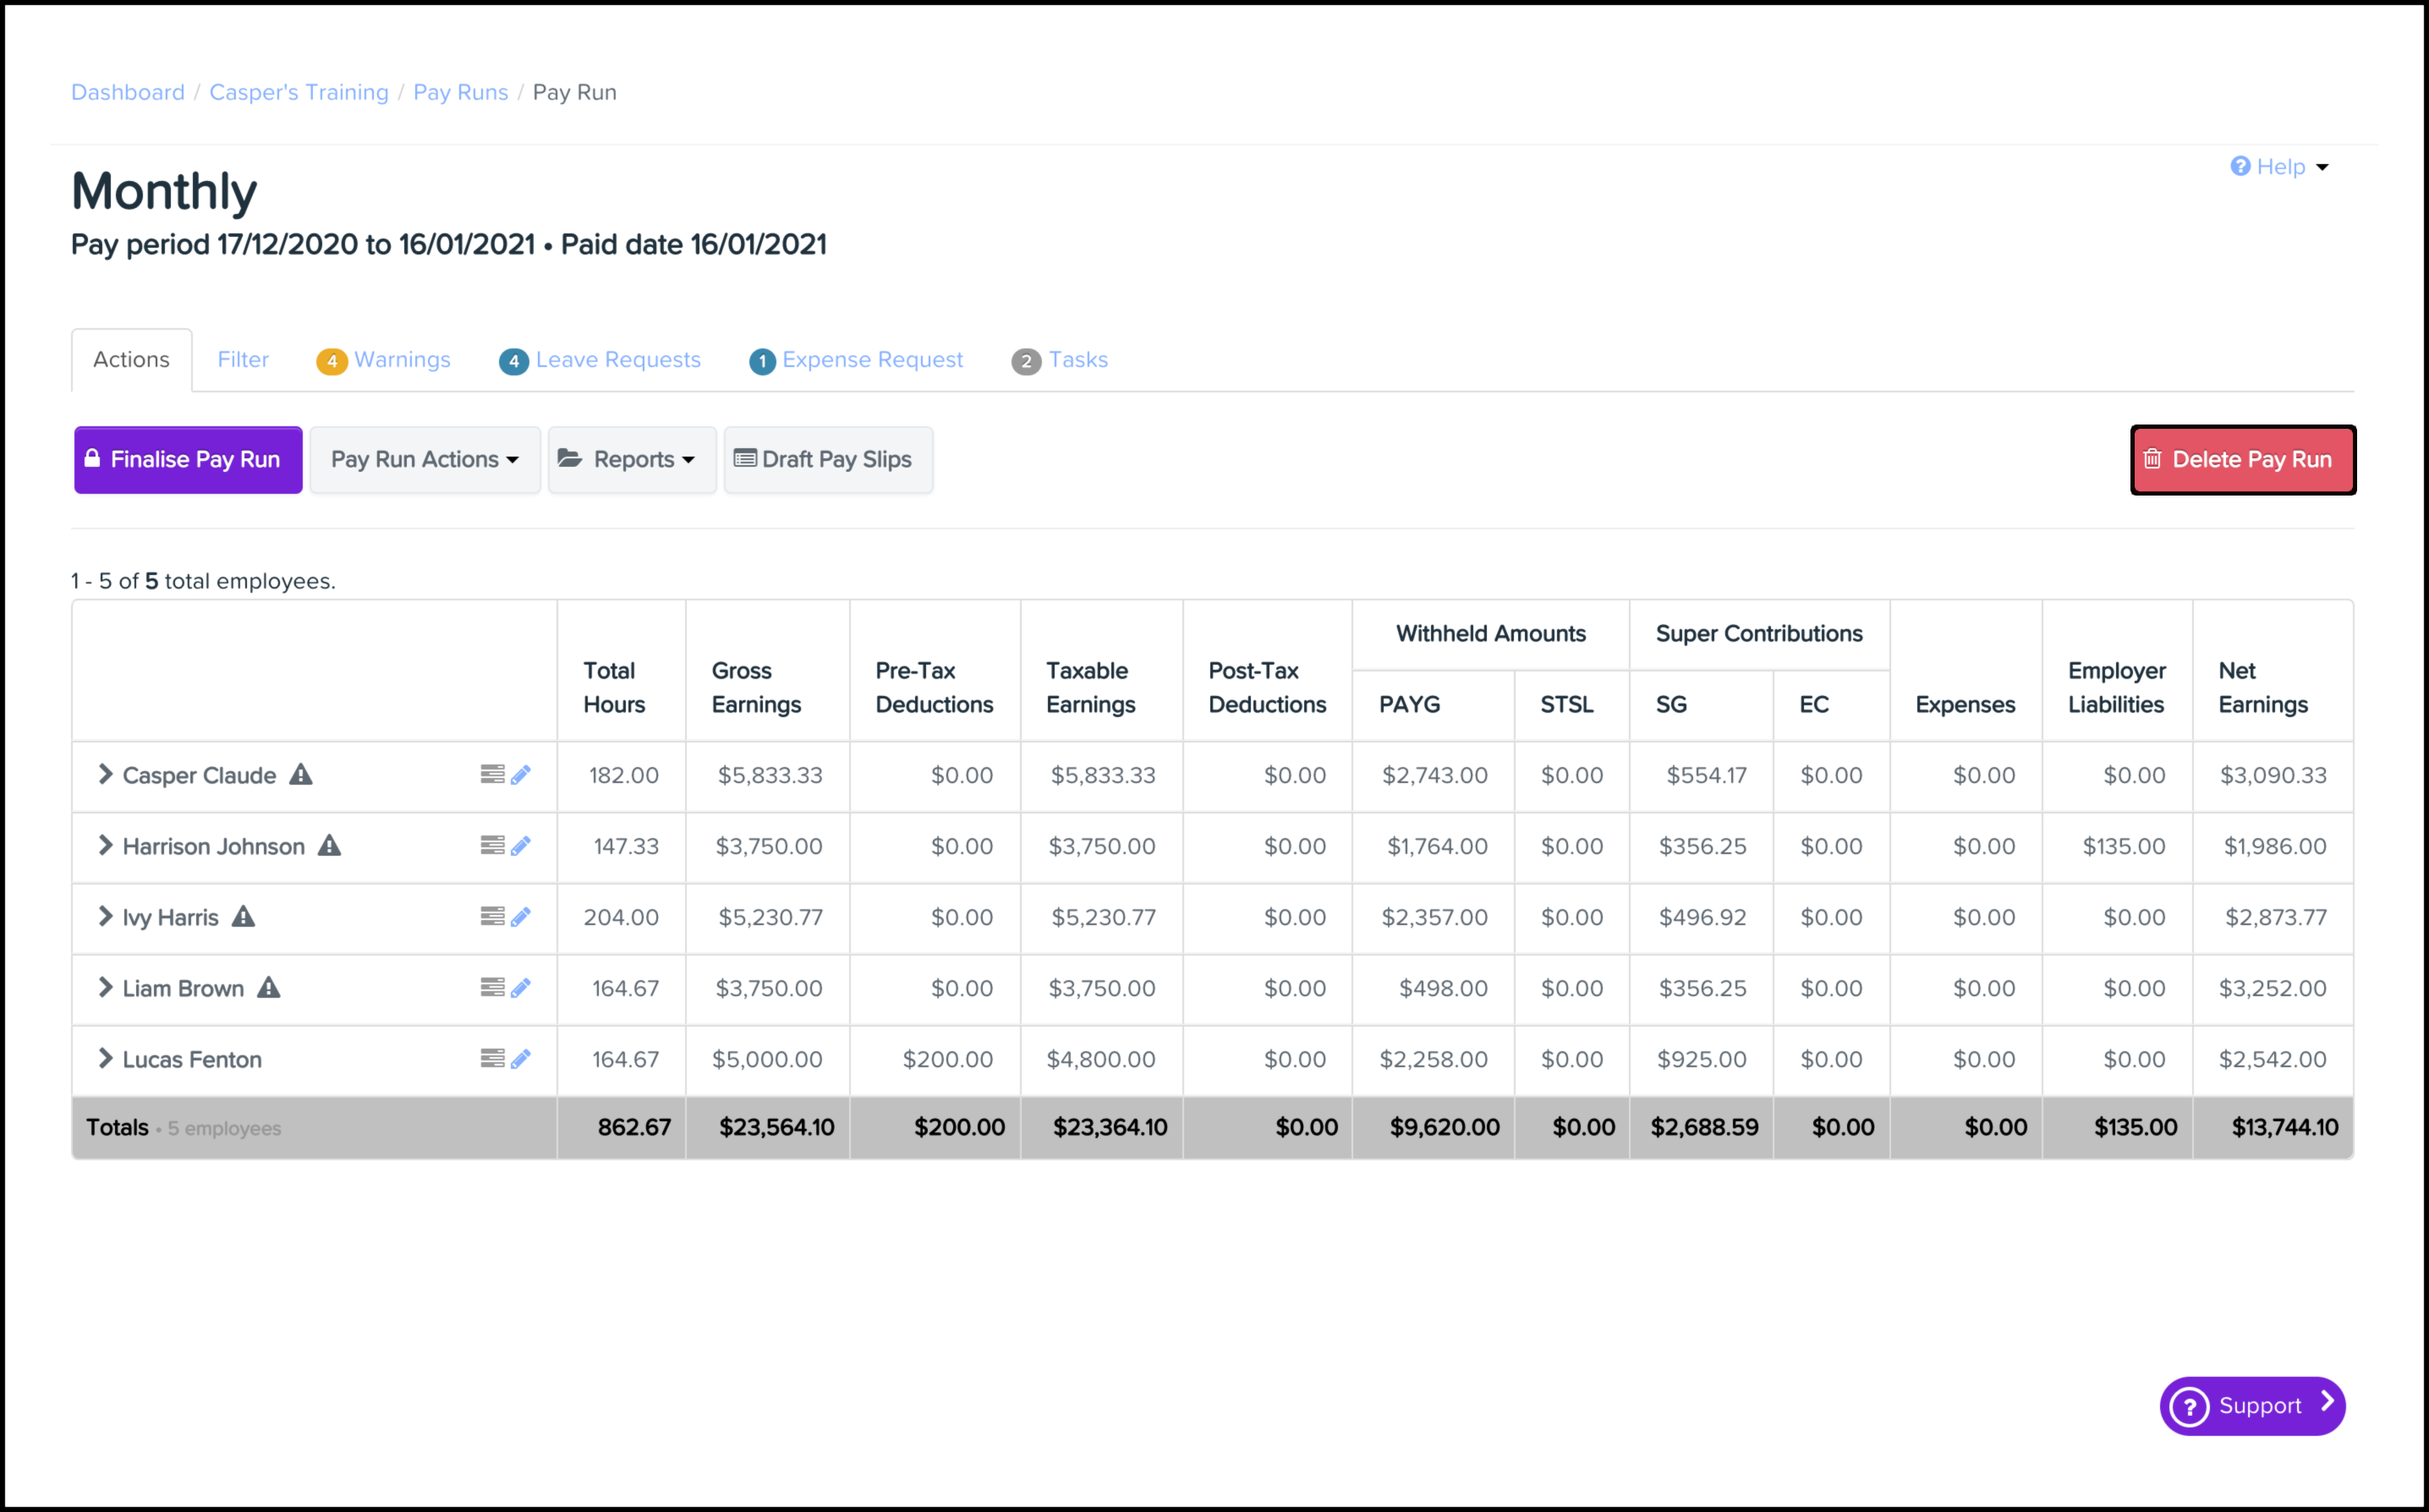The width and height of the screenshot is (2429, 1512).
Task: Open the Pay Run Actions dropdown
Action: point(425,460)
